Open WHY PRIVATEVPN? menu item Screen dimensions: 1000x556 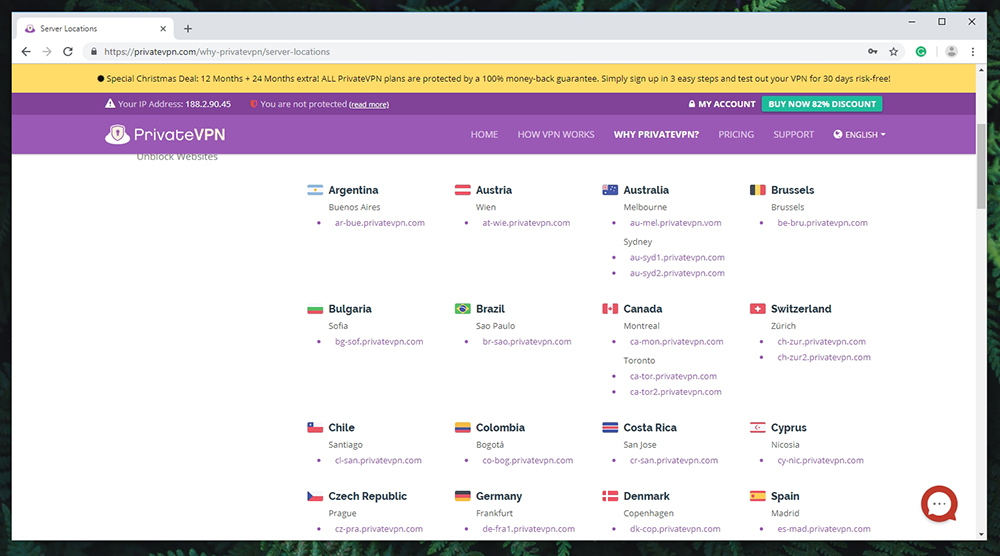[656, 135]
